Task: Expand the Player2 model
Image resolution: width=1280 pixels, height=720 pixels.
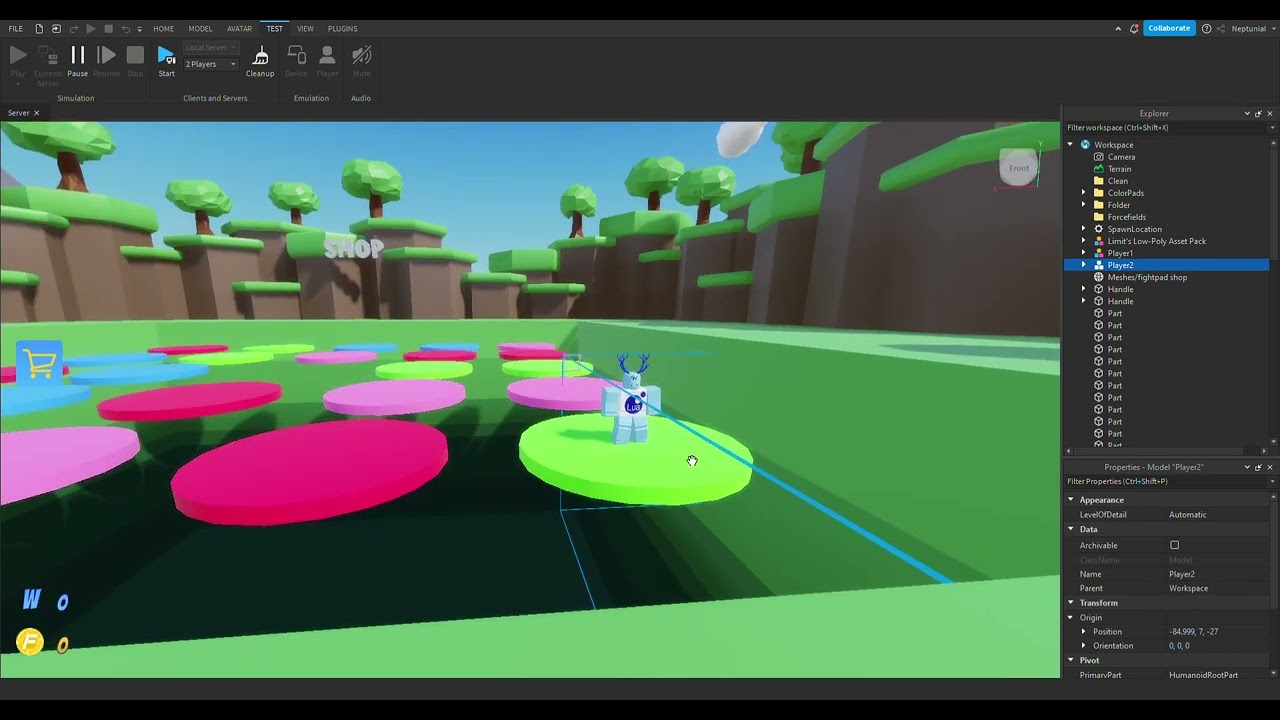Action: click(1083, 265)
